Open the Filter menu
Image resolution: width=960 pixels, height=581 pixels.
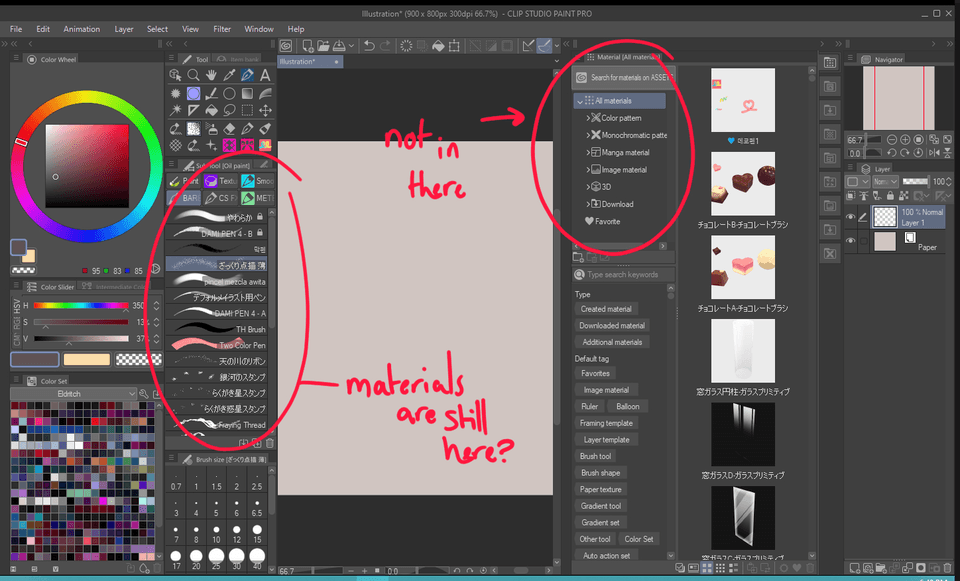point(222,29)
